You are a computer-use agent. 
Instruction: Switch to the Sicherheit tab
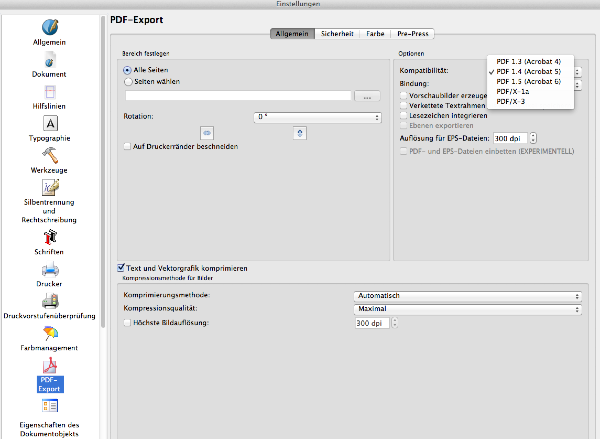tap(337, 33)
